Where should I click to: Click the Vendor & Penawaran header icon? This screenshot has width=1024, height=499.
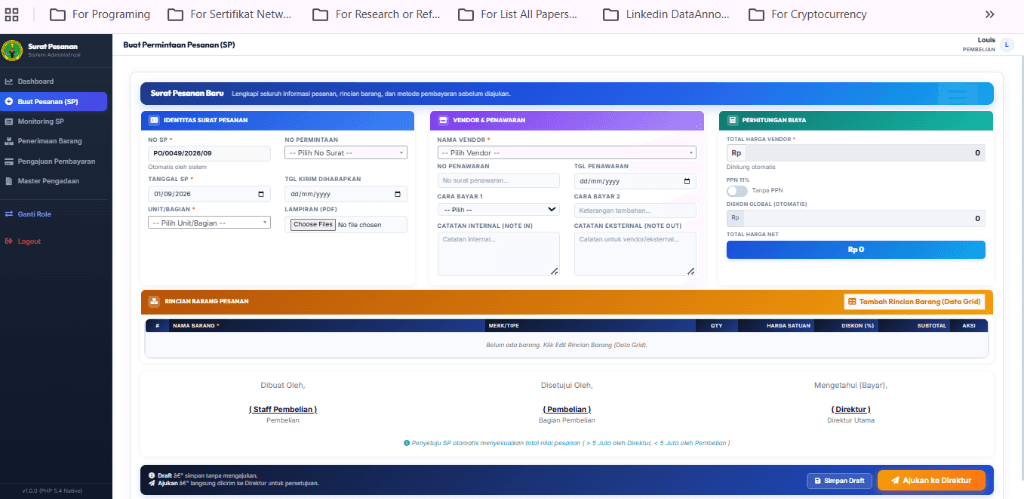pyautogui.click(x=443, y=121)
